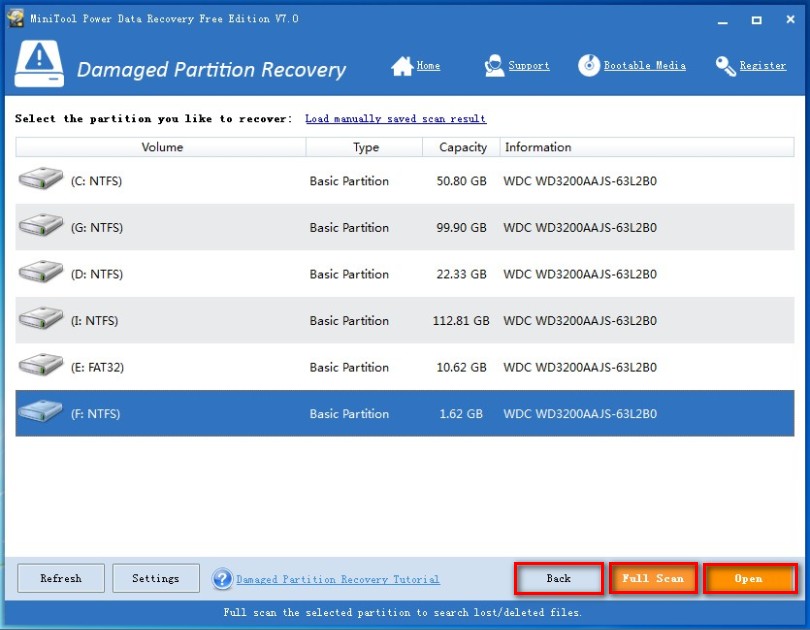Click the Damaged Partition Recovery header icon
The height and width of the screenshot is (630, 810).
(x=39, y=64)
